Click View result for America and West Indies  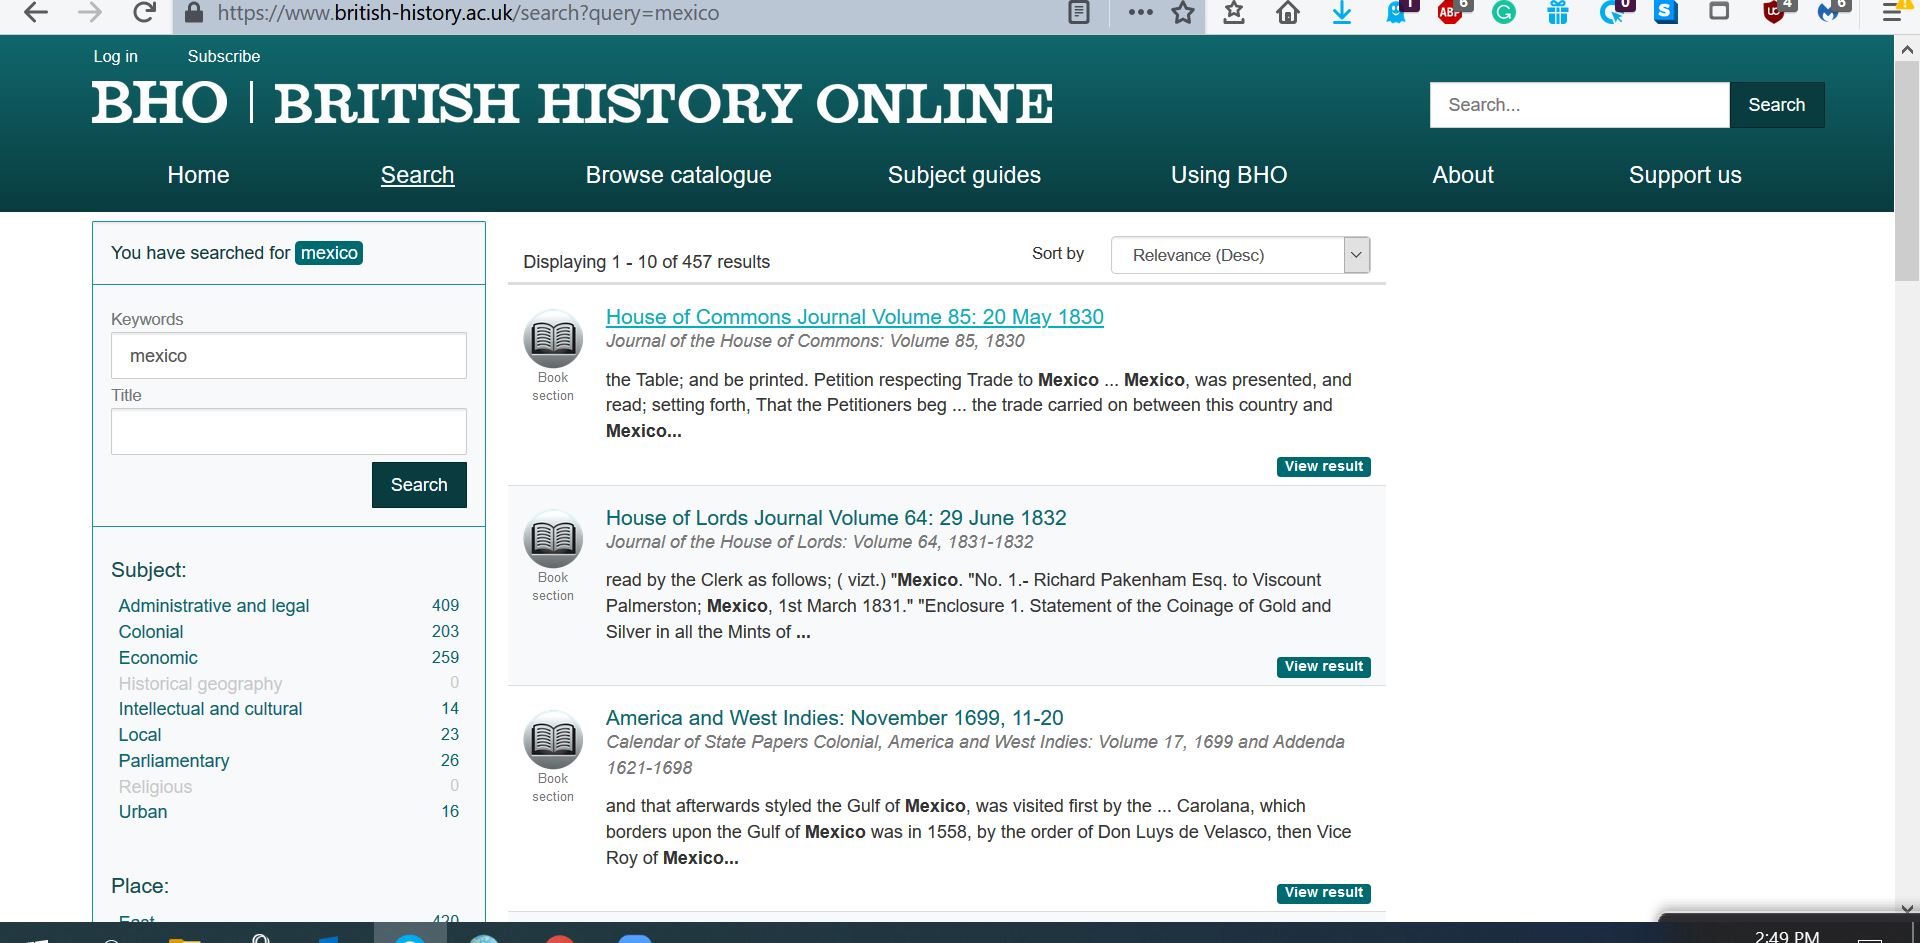[x=1323, y=892]
